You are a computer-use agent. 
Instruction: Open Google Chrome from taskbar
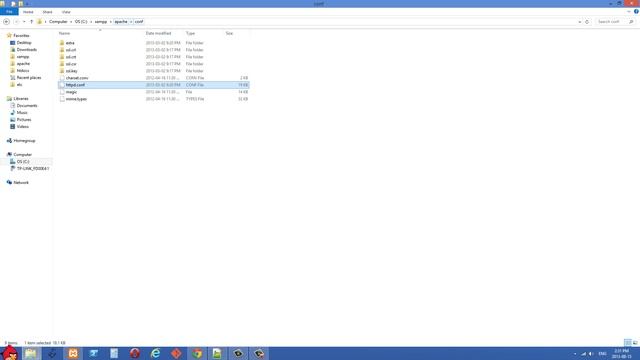197,353
